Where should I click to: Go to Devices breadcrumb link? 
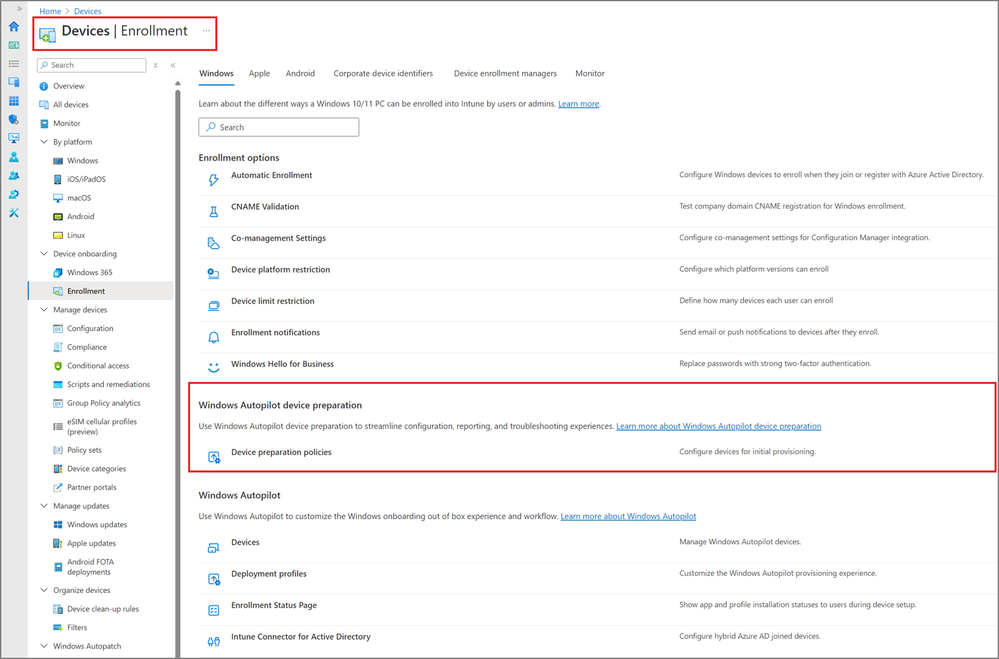pyautogui.click(x=87, y=11)
